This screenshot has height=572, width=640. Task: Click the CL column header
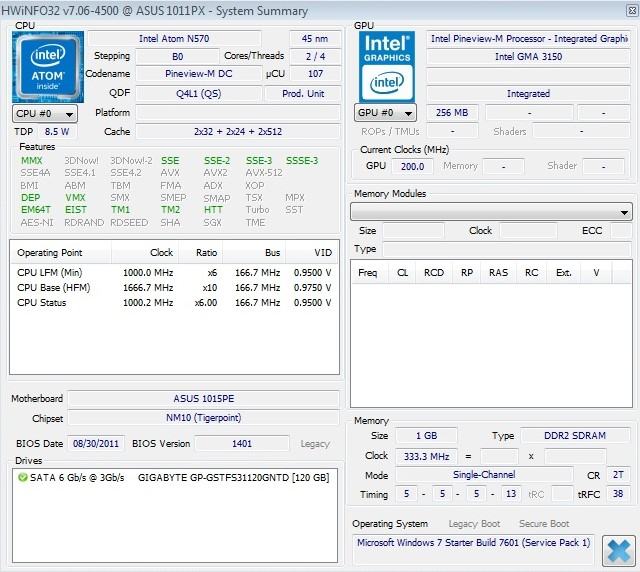coord(402,272)
